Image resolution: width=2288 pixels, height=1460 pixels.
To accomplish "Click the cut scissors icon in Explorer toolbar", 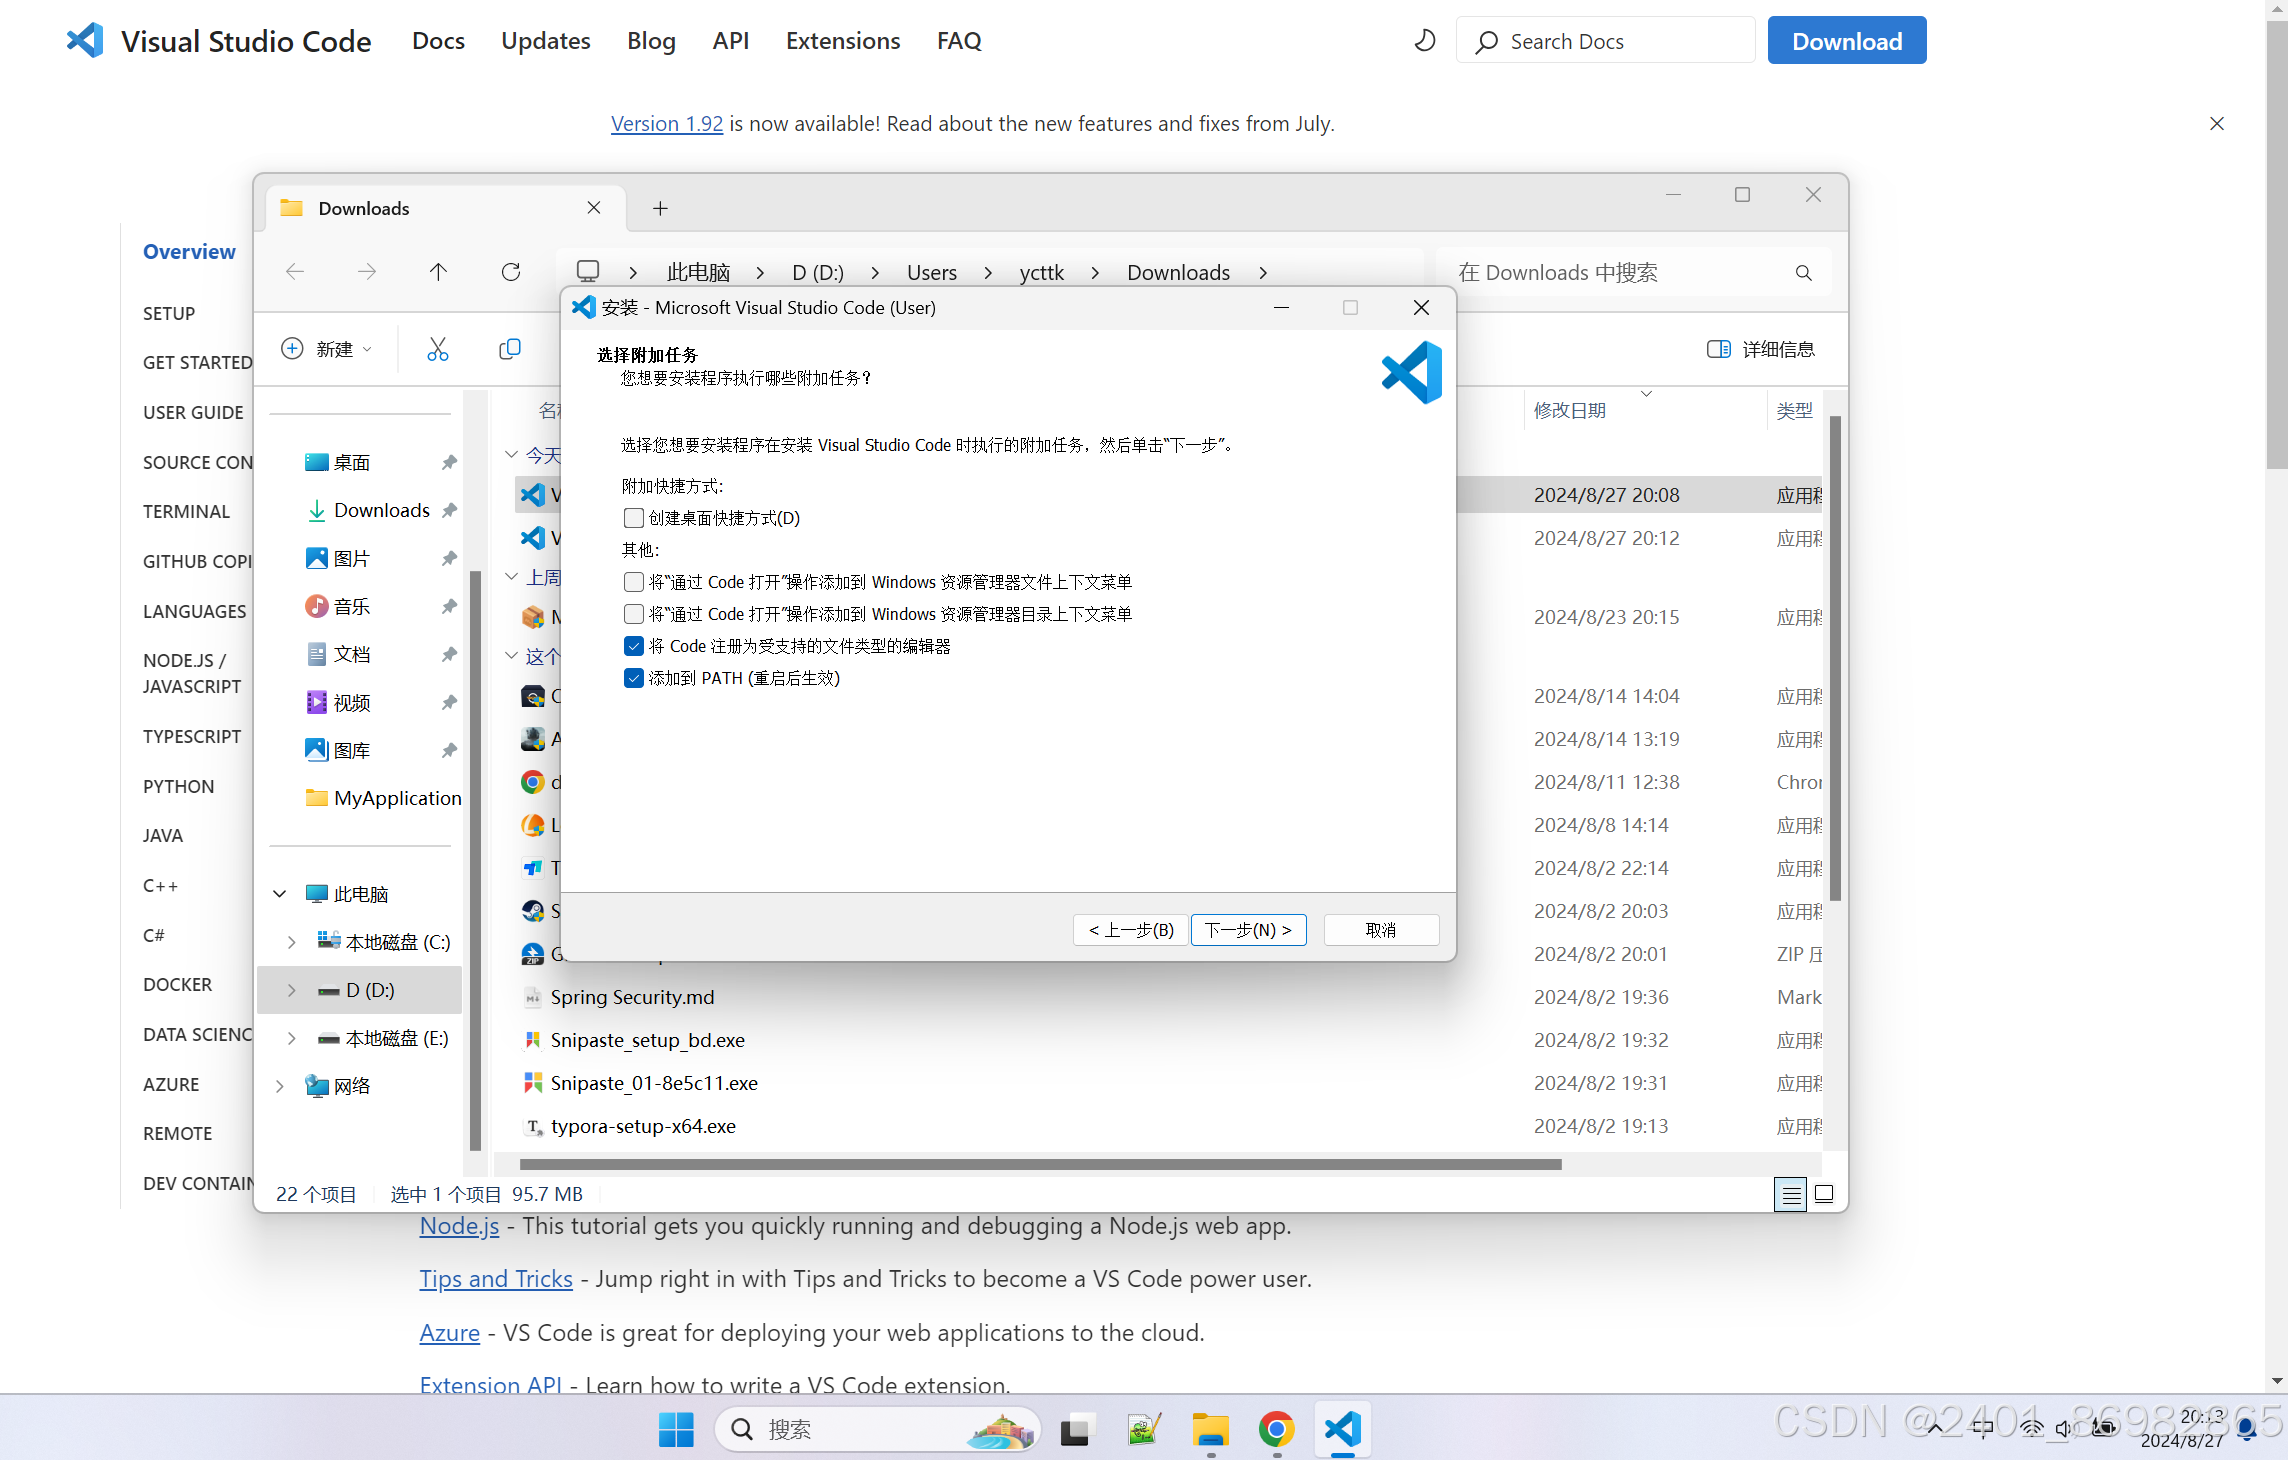I will (x=438, y=349).
